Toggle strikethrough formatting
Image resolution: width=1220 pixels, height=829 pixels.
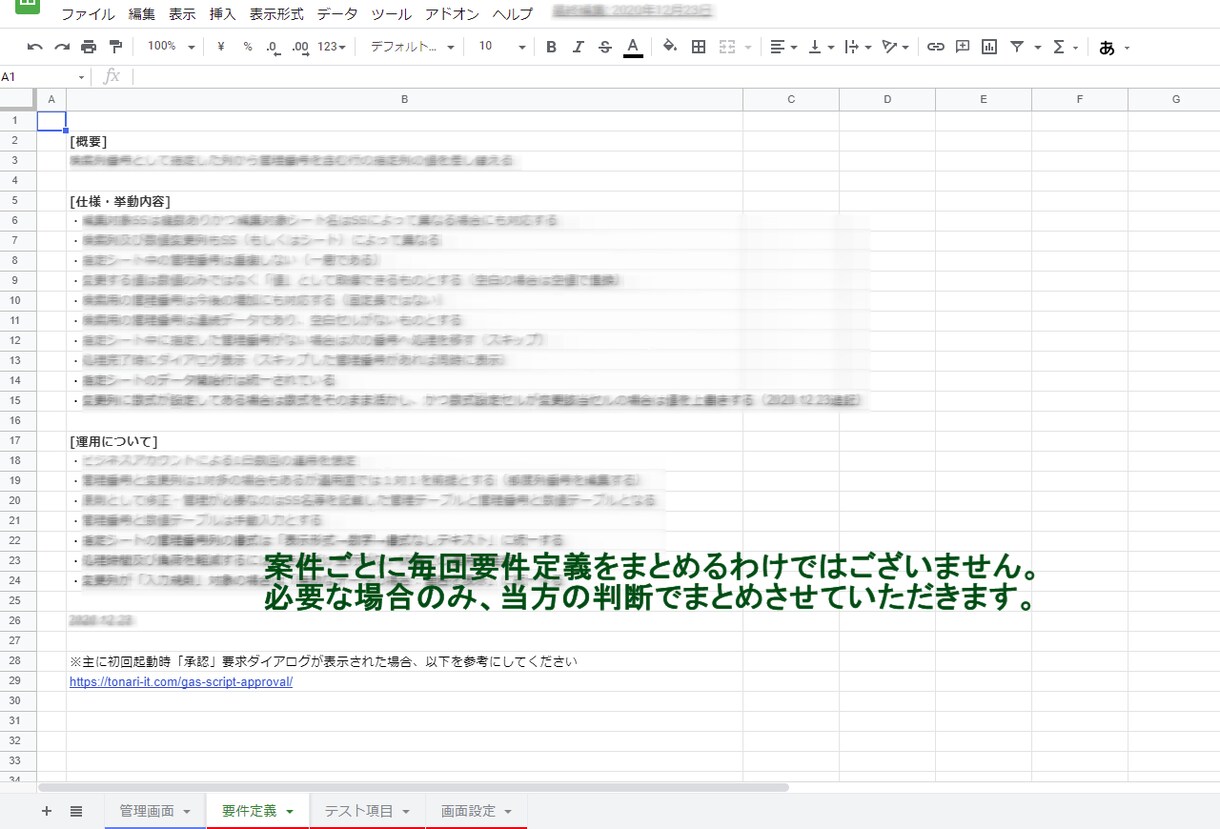pos(604,47)
